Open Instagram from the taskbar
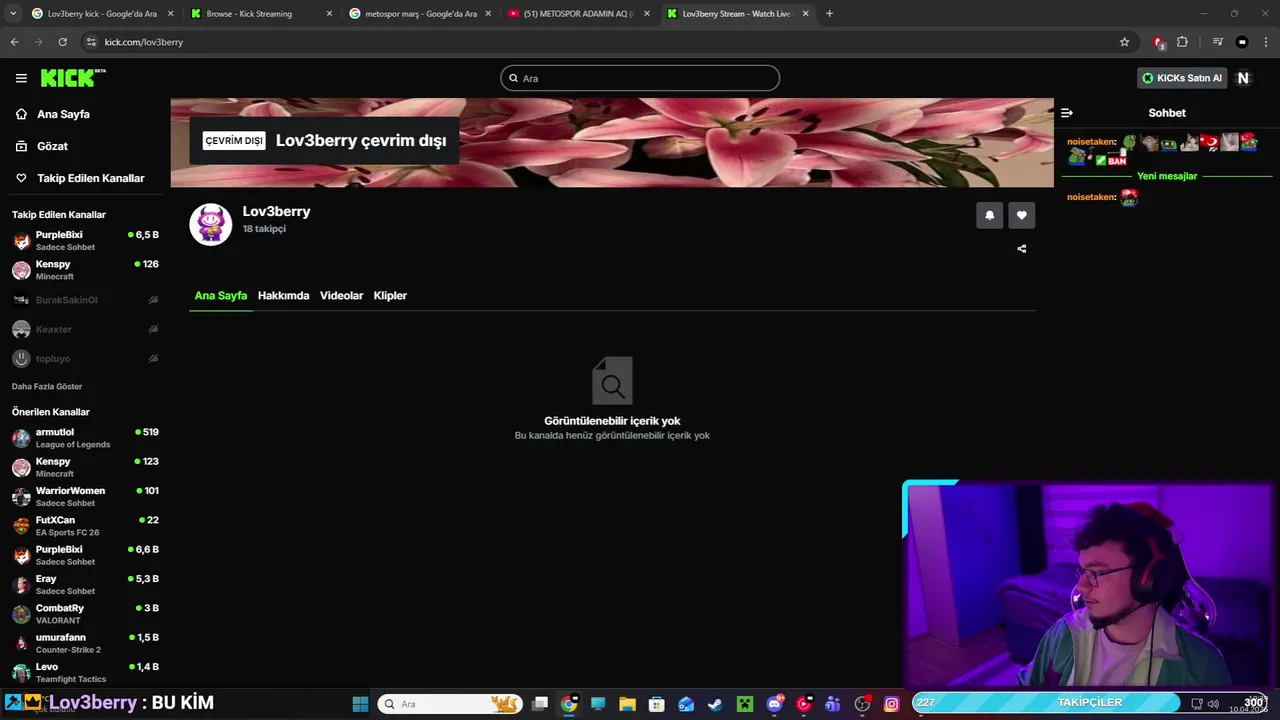 (x=892, y=704)
